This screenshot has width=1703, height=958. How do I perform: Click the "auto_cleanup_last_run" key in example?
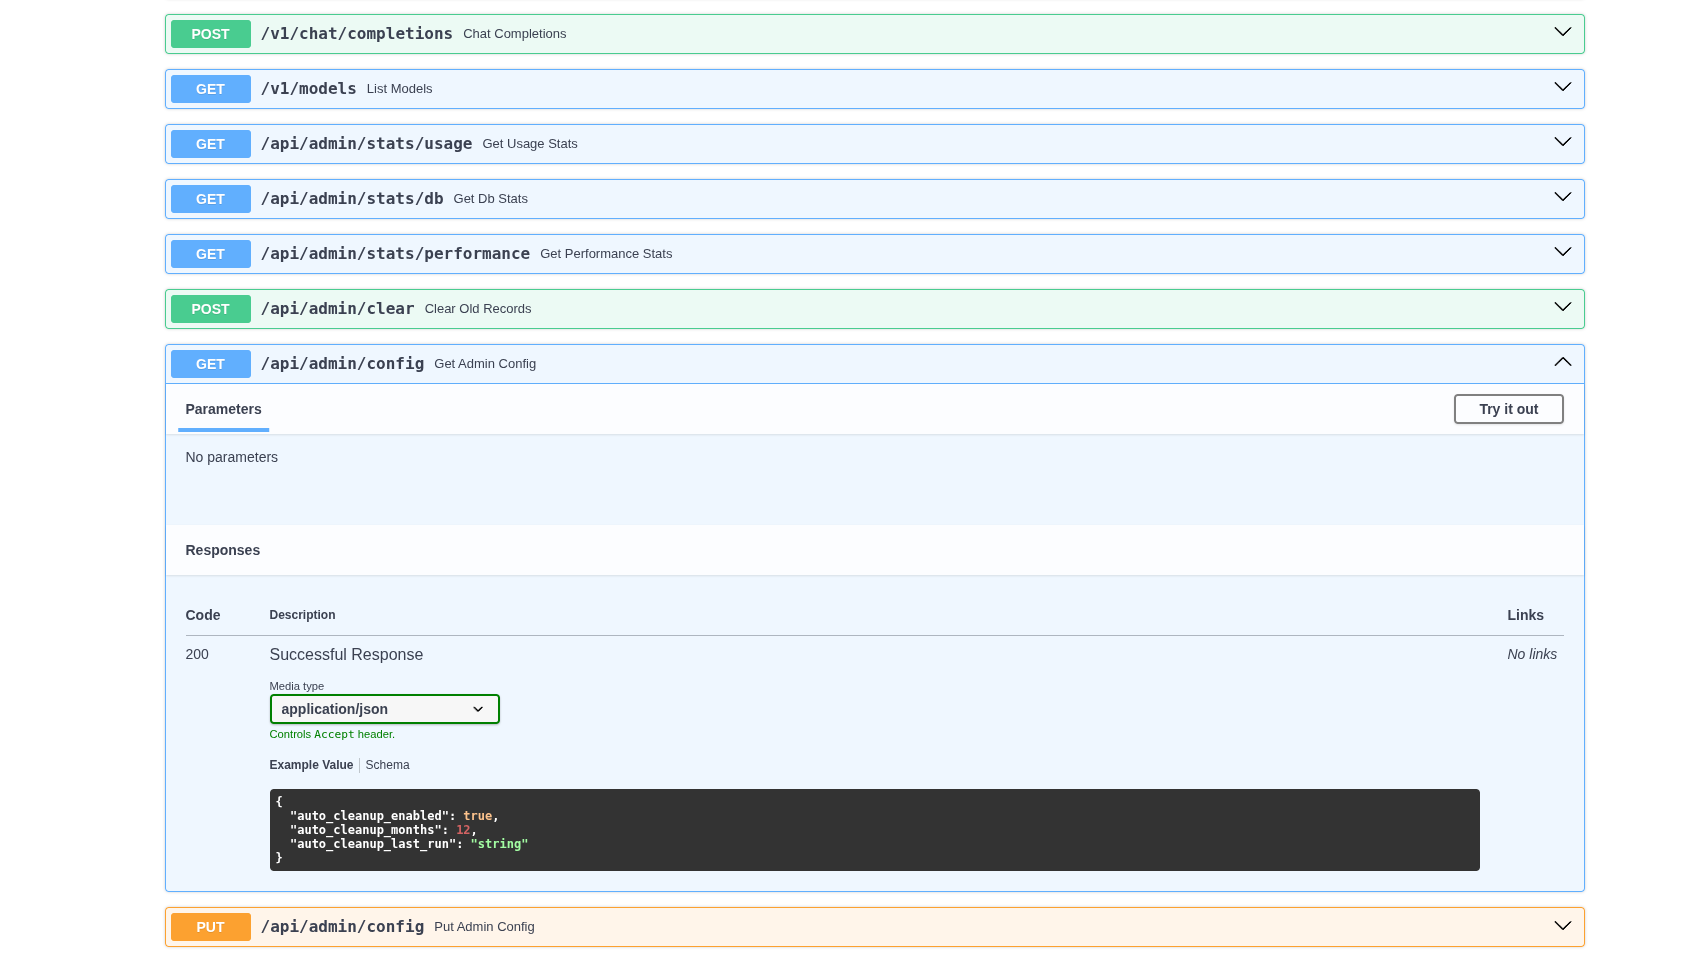373,844
